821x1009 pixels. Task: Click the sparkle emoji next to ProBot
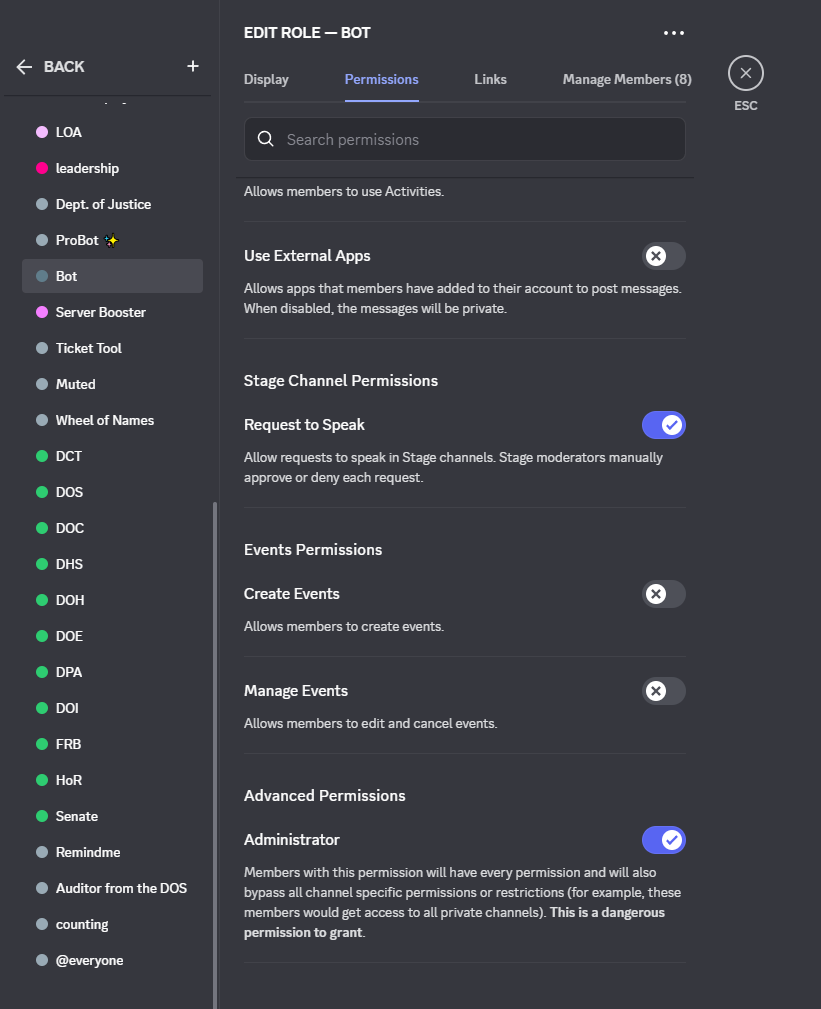112,240
